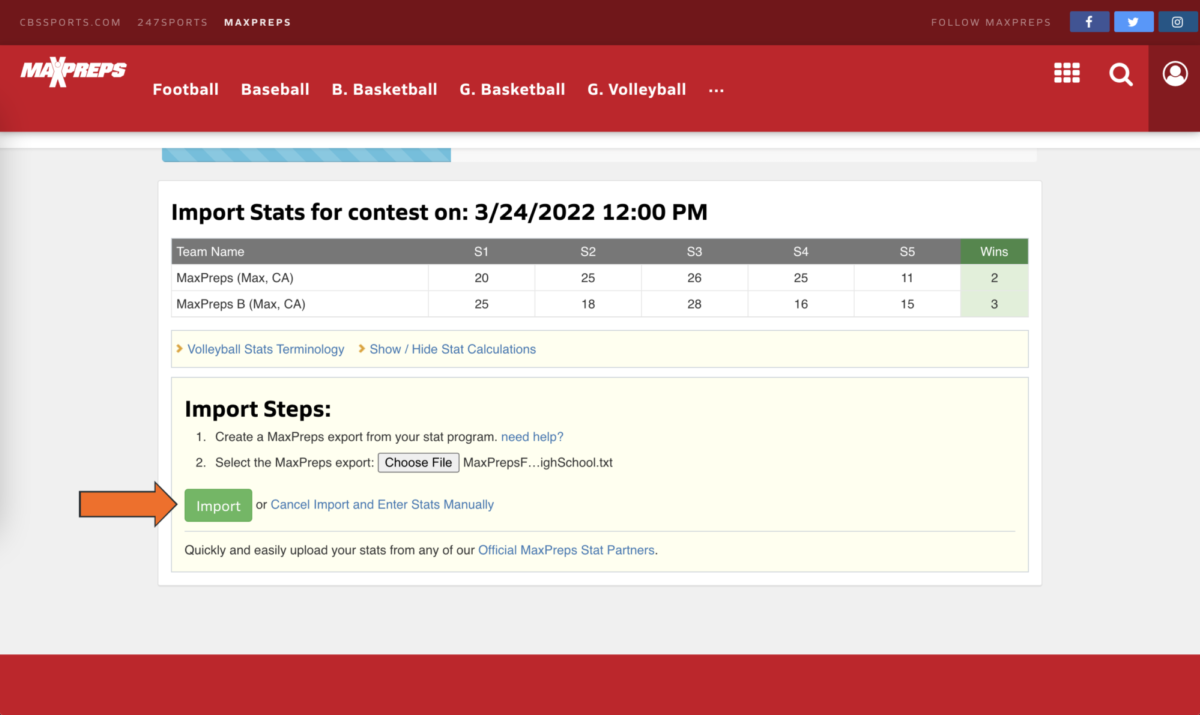Click the green Import button
The height and width of the screenshot is (715, 1200).
tap(218, 505)
